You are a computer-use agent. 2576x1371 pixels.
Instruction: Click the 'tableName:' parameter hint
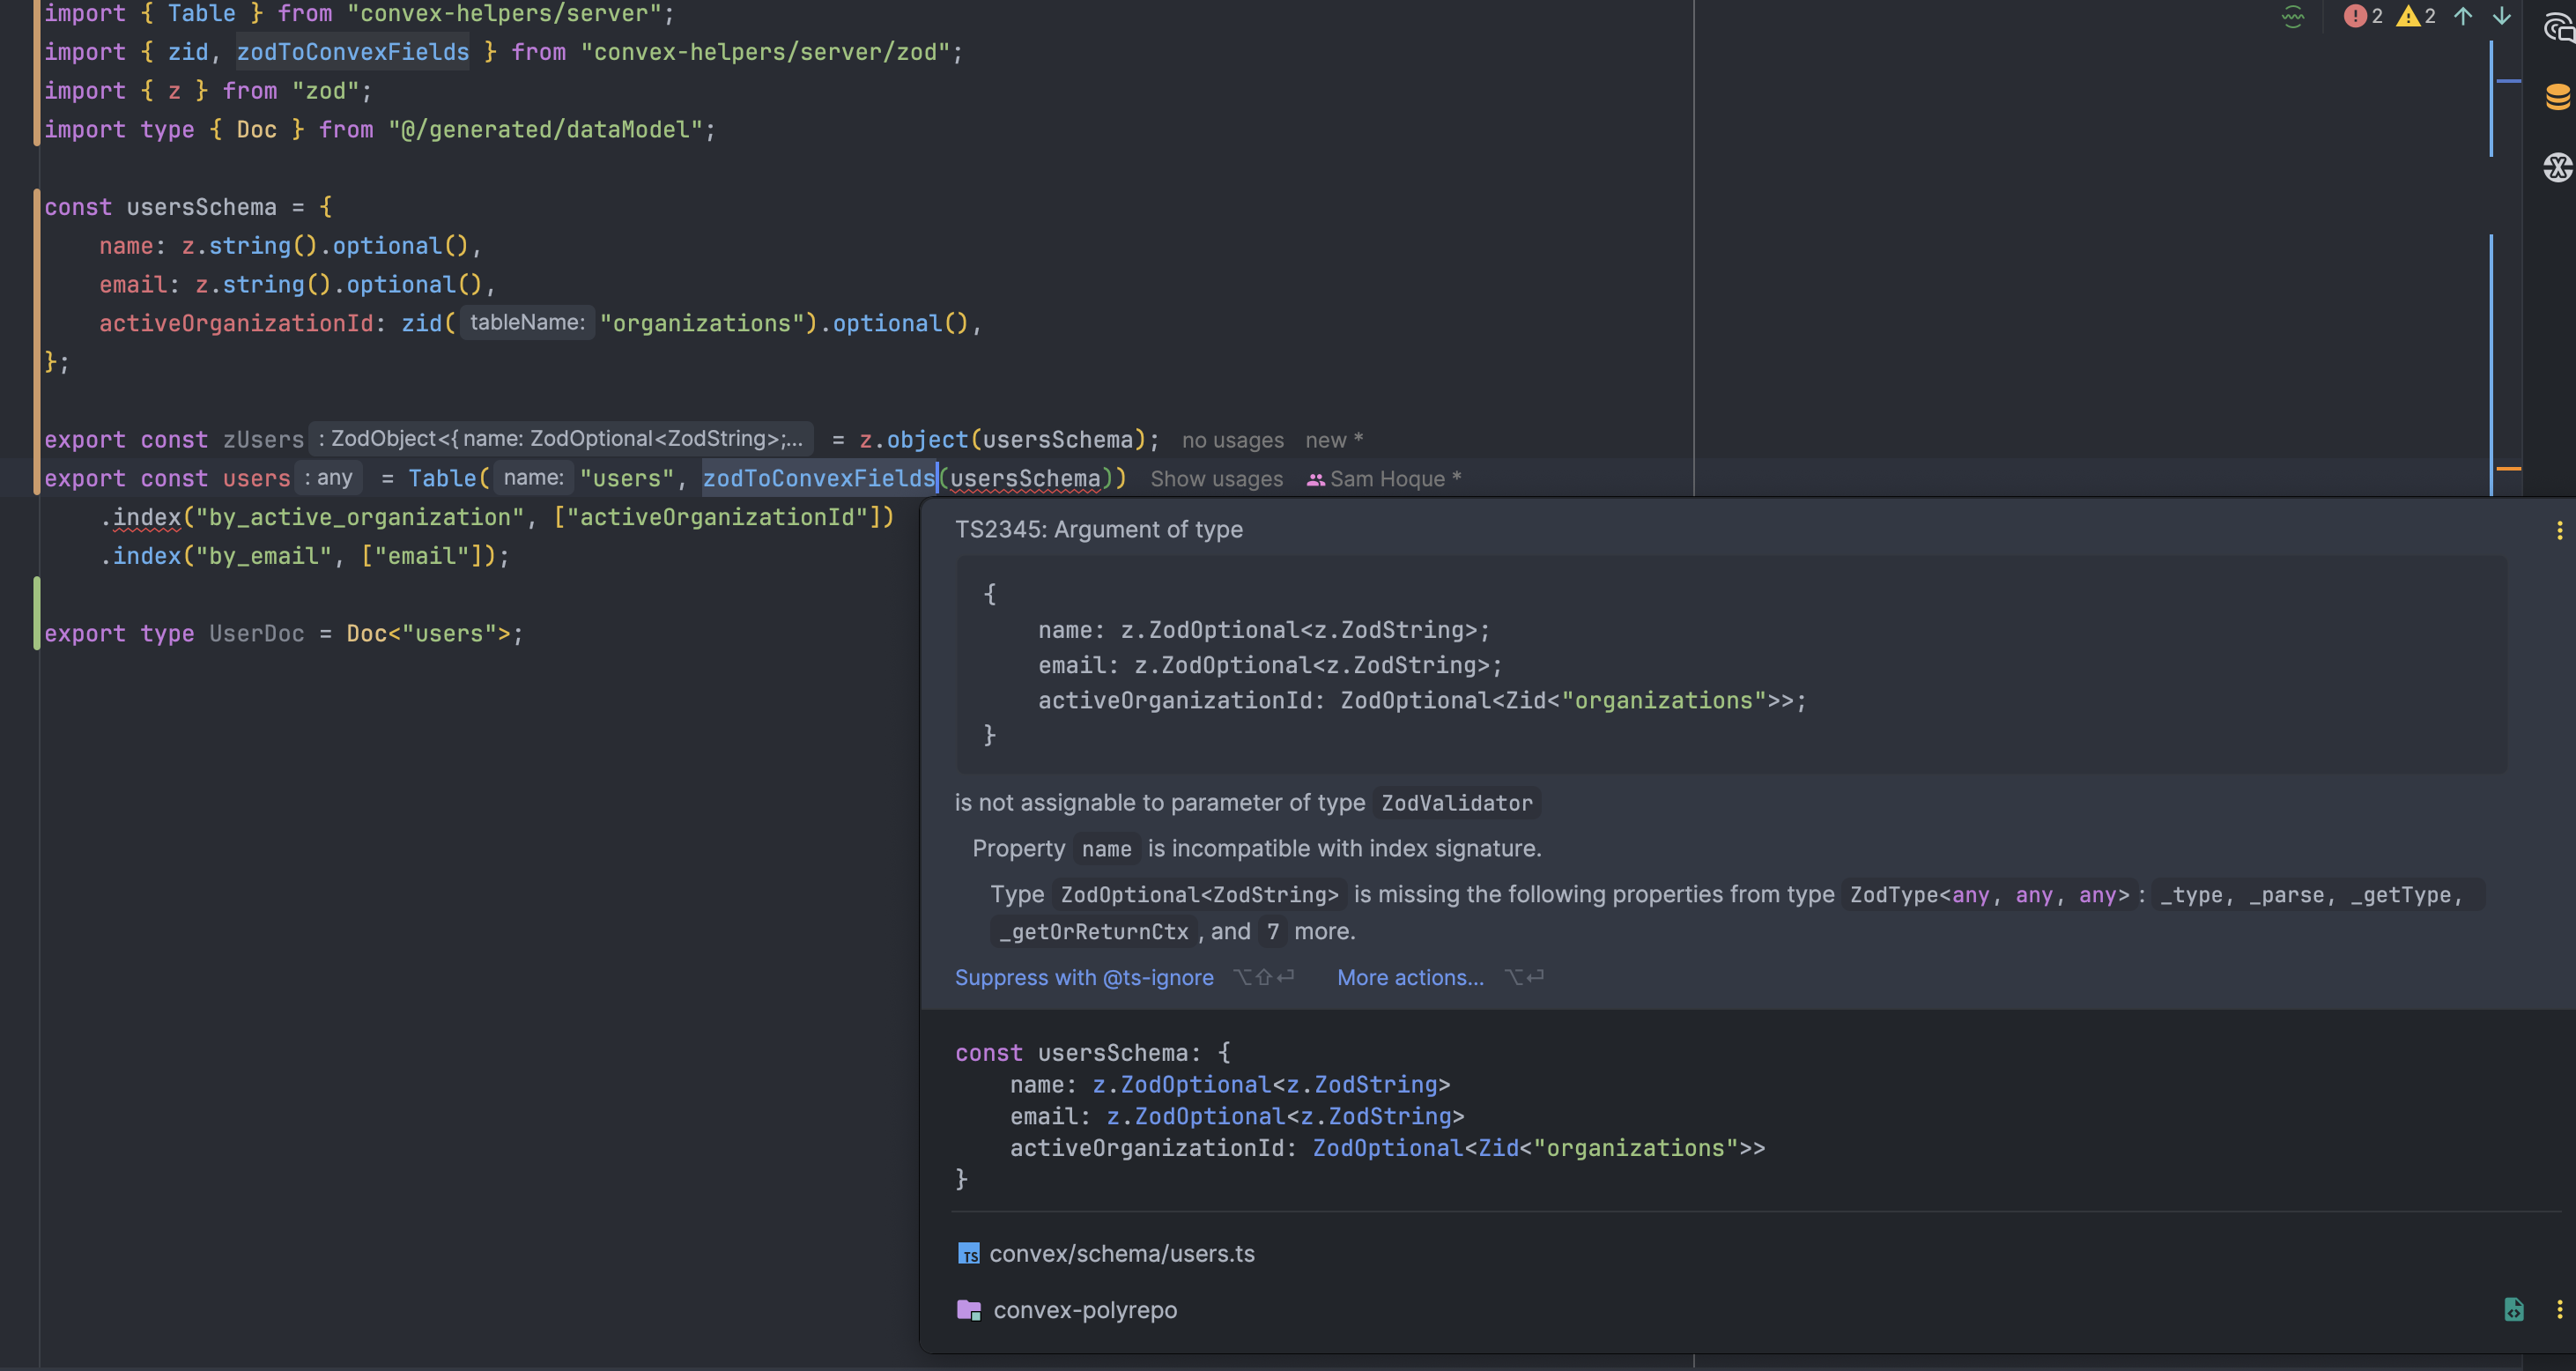tap(527, 323)
